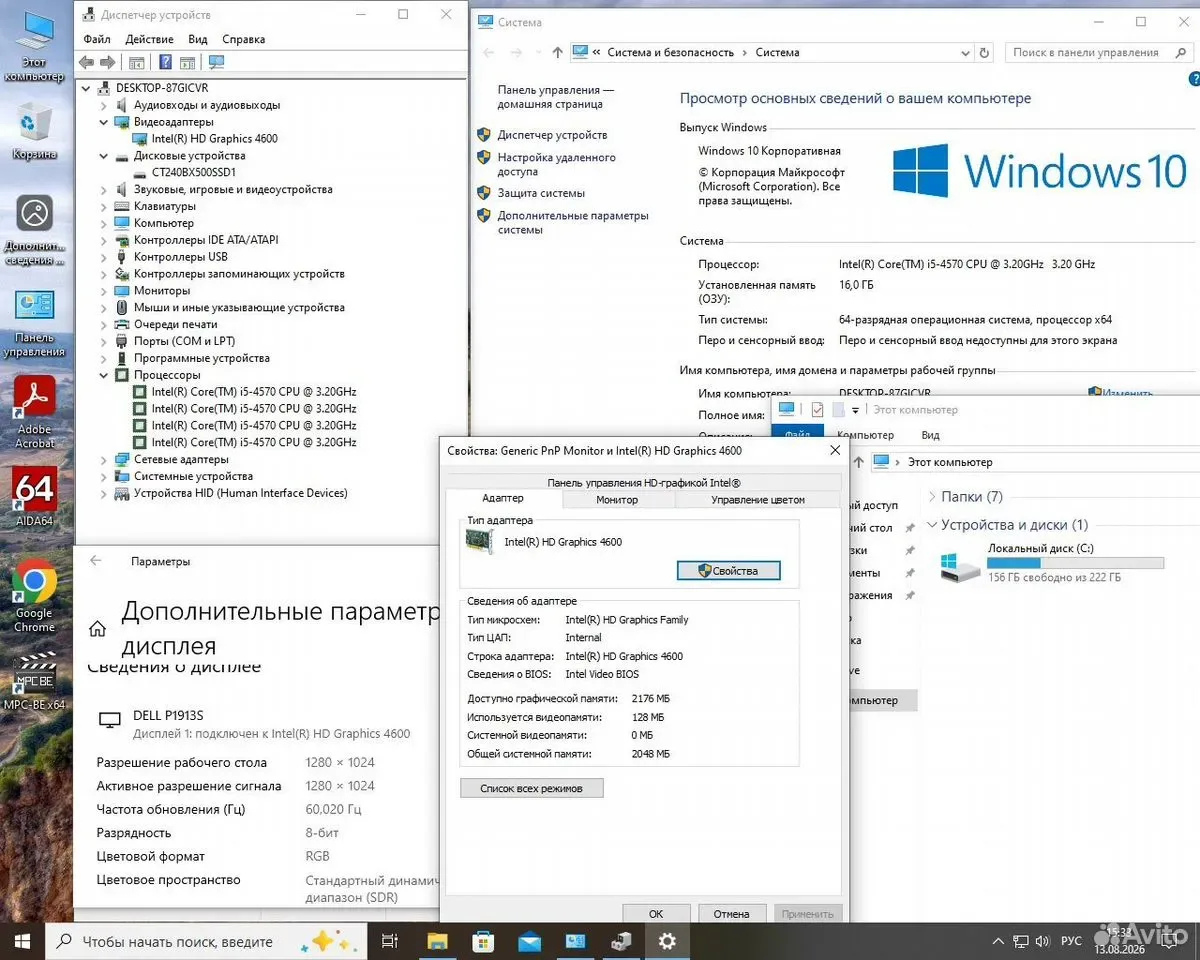
Task: Click the scan for hardware changes monitor icon
Action: (x=216, y=62)
